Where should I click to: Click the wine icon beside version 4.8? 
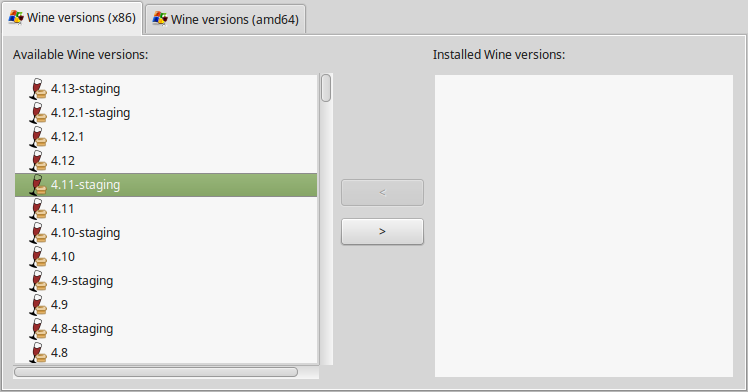click(x=38, y=353)
